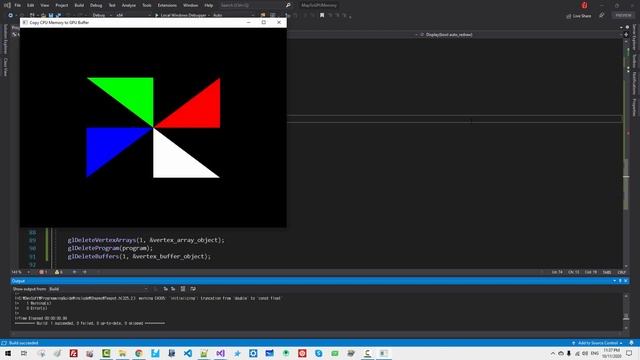Open the Extensions menu

(167, 5)
